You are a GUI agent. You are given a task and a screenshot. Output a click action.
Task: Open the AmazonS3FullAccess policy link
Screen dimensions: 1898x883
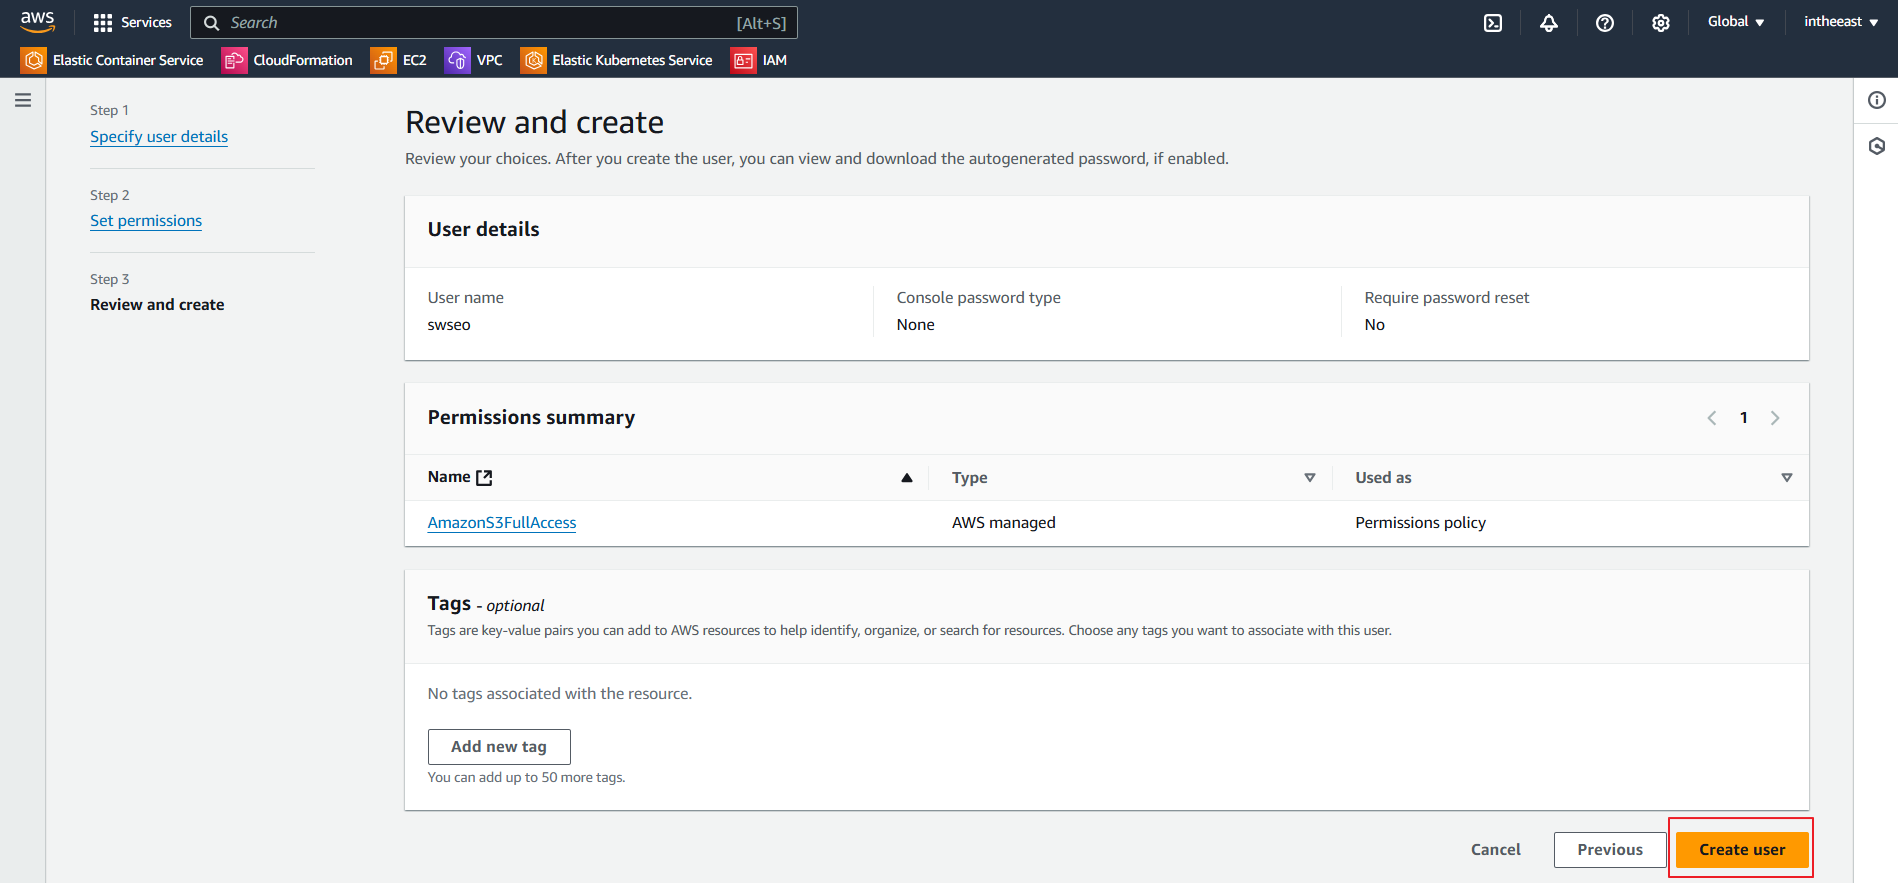point(502,523)
